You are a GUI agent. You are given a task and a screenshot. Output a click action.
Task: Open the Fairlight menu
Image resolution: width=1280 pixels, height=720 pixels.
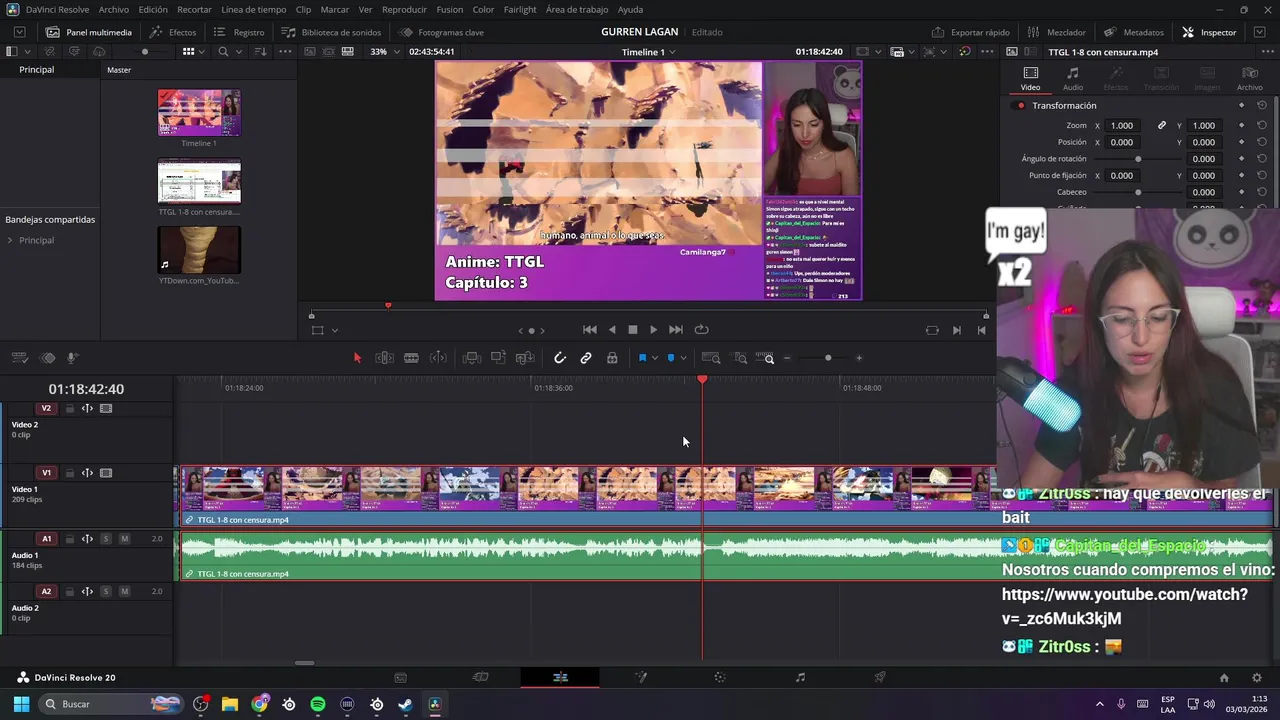point(520,9)
